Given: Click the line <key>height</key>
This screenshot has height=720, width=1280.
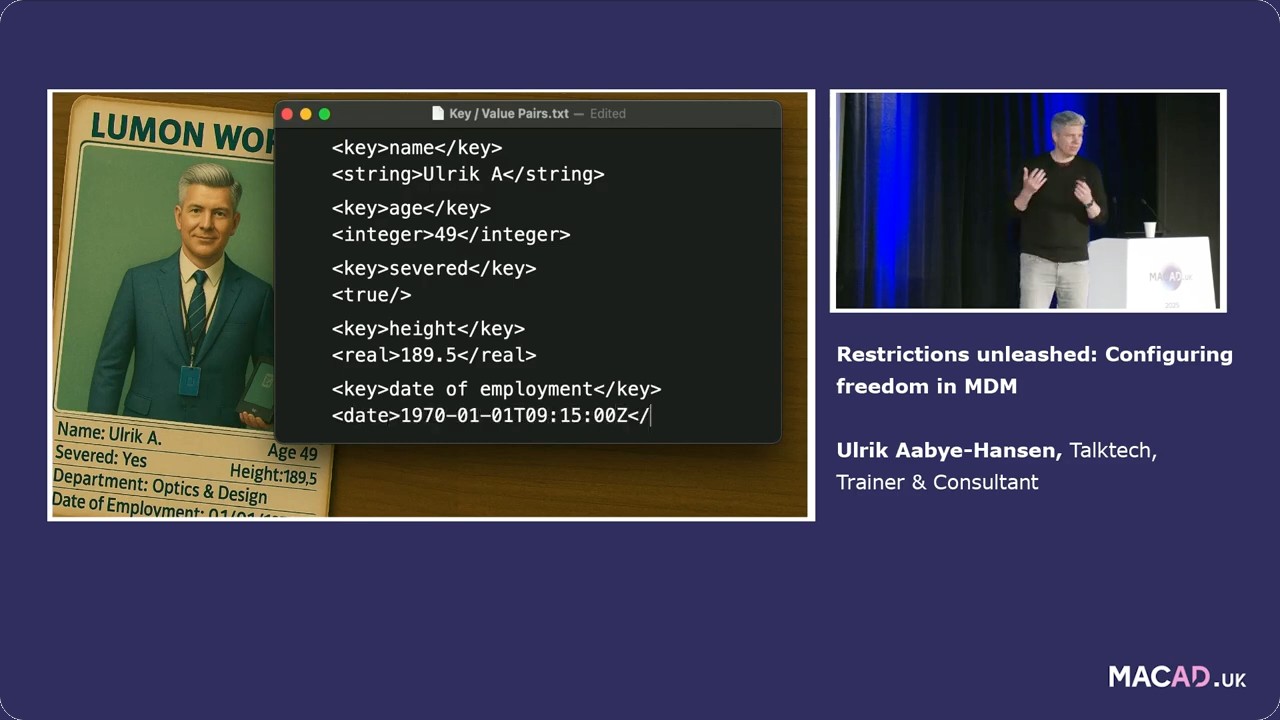Looking at the screenshot, I should (x=428, y=328).
